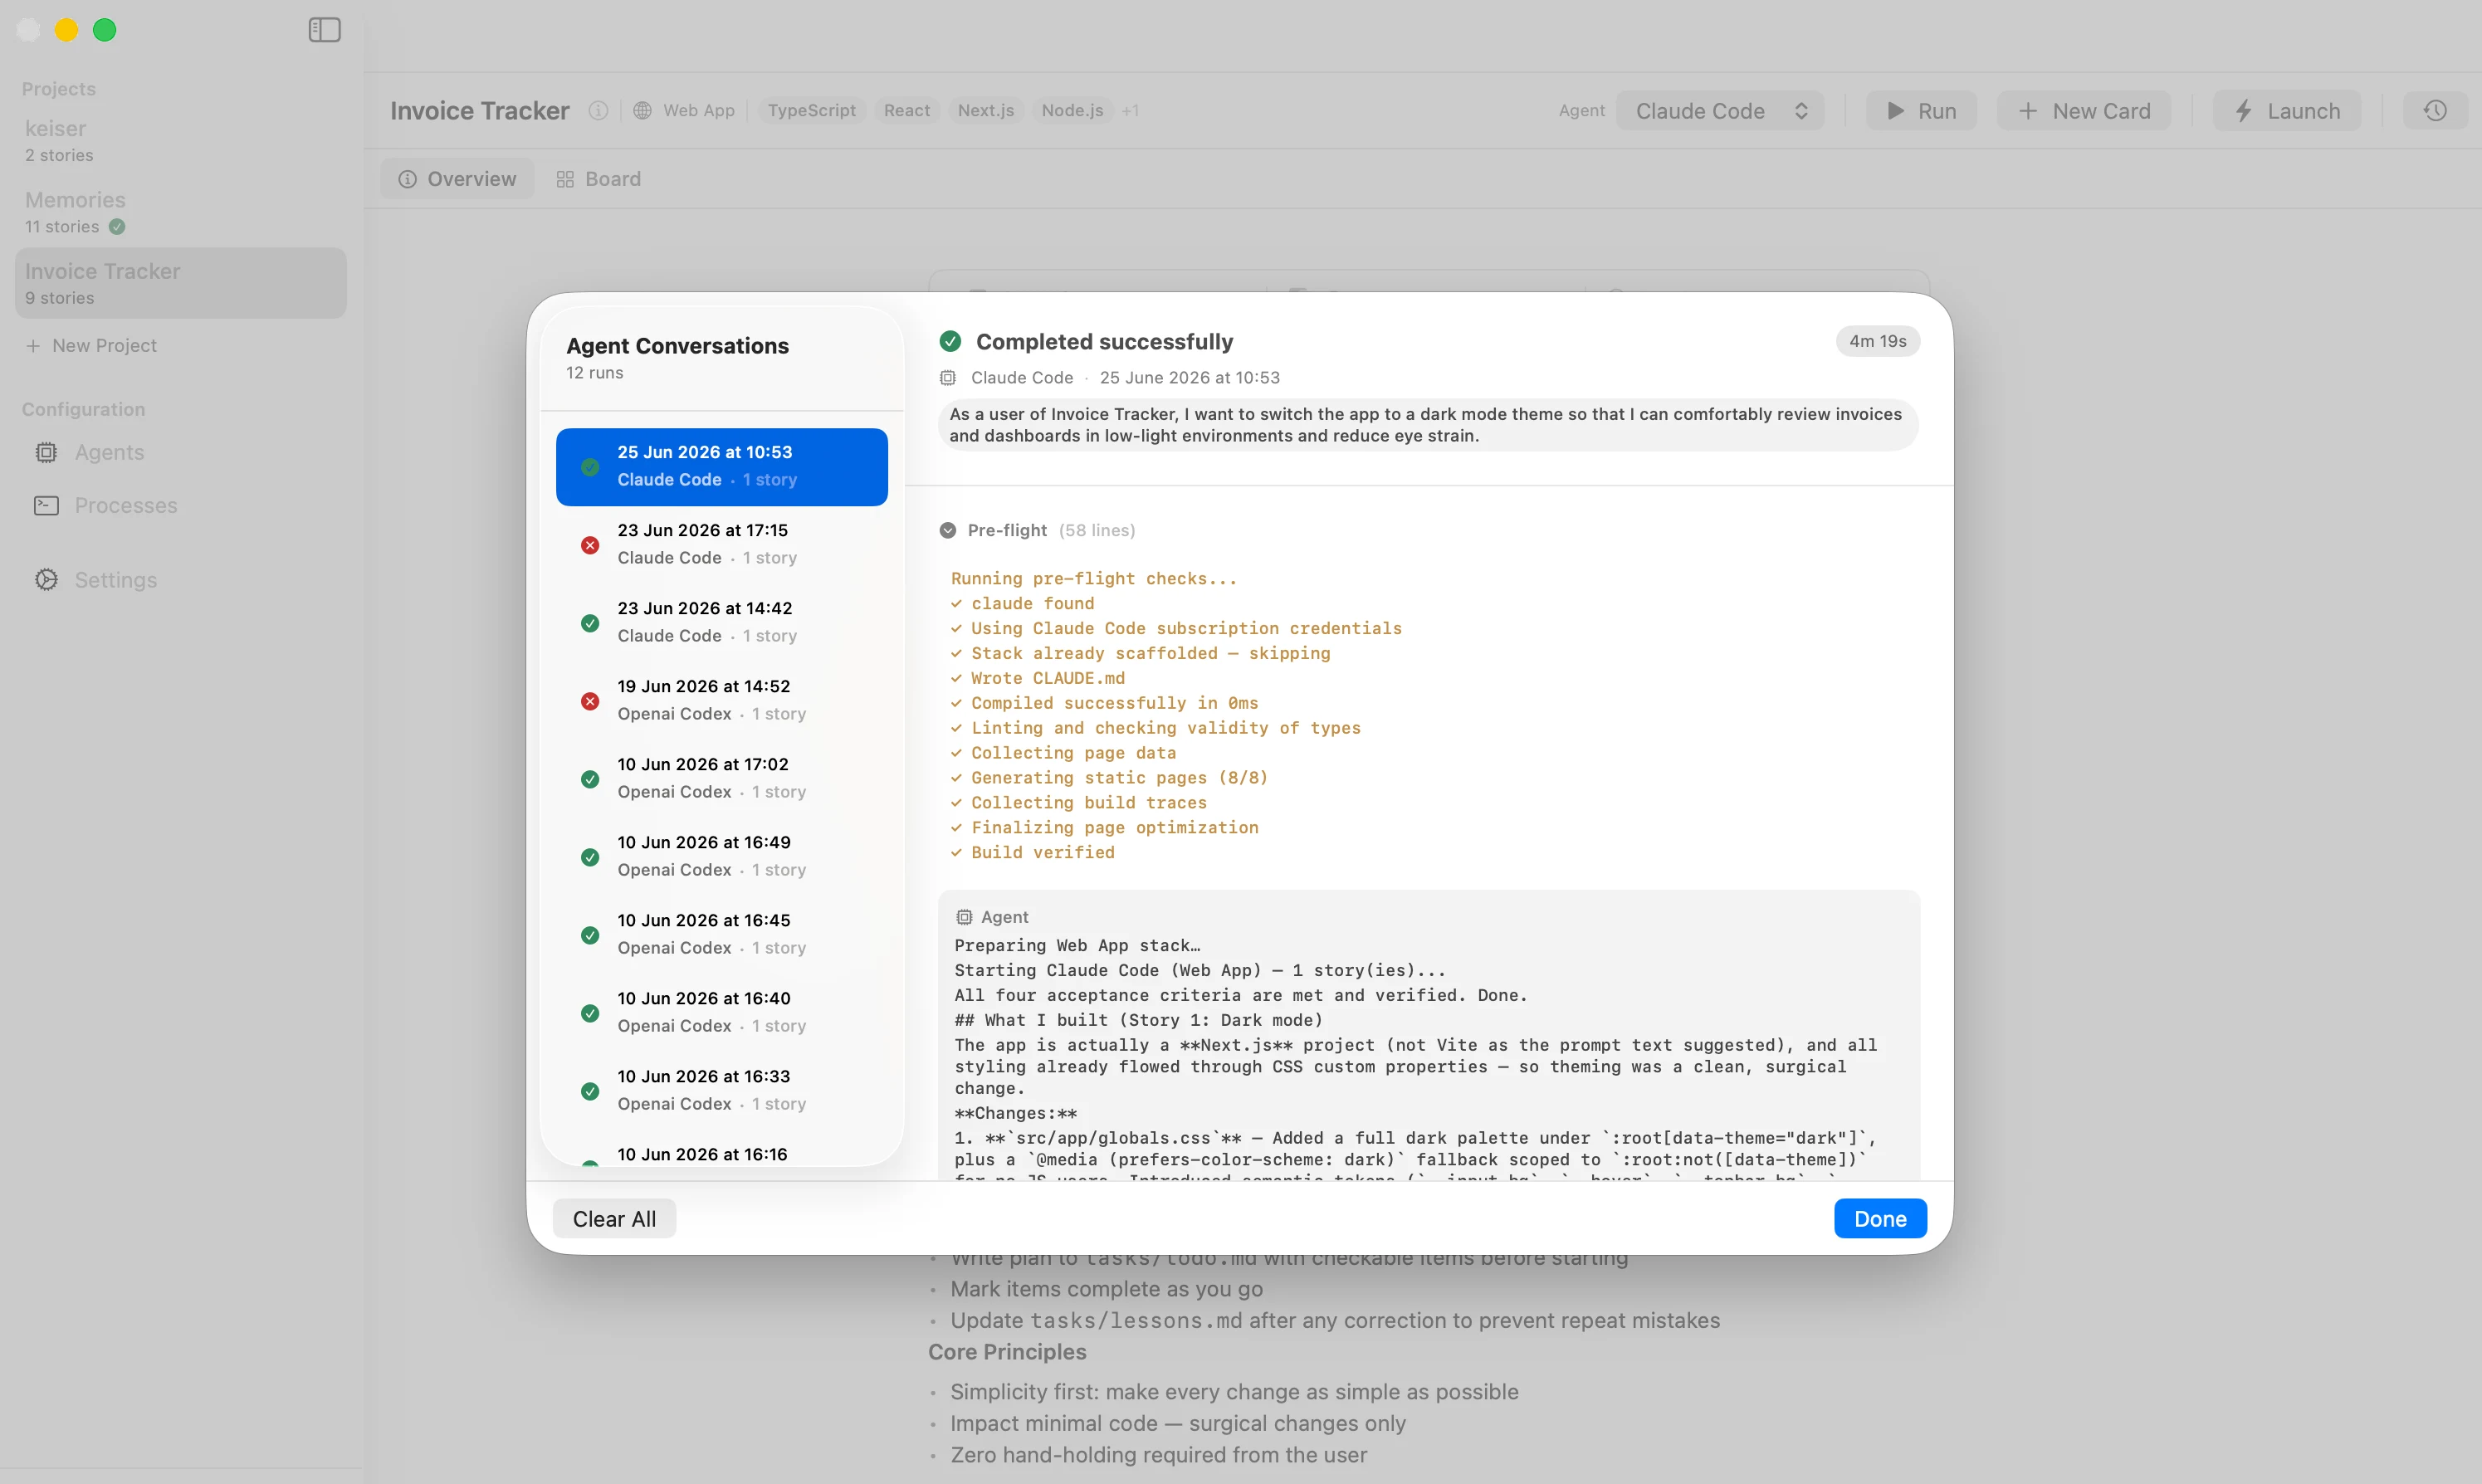Select the 19 Jun 2026 at 14:52 run
2482x1484 pixels.
[x=722, y=701]
